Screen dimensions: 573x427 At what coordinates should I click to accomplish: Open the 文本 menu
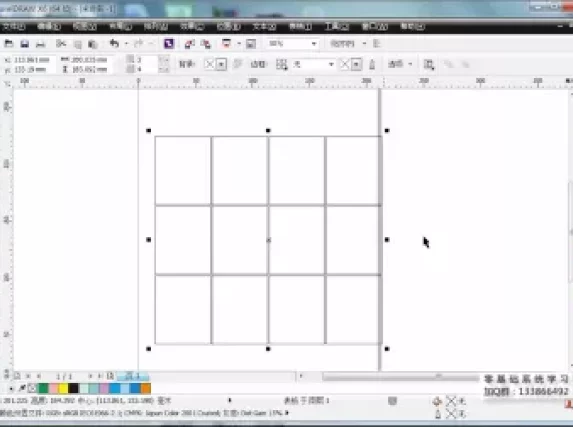[264, 26]
